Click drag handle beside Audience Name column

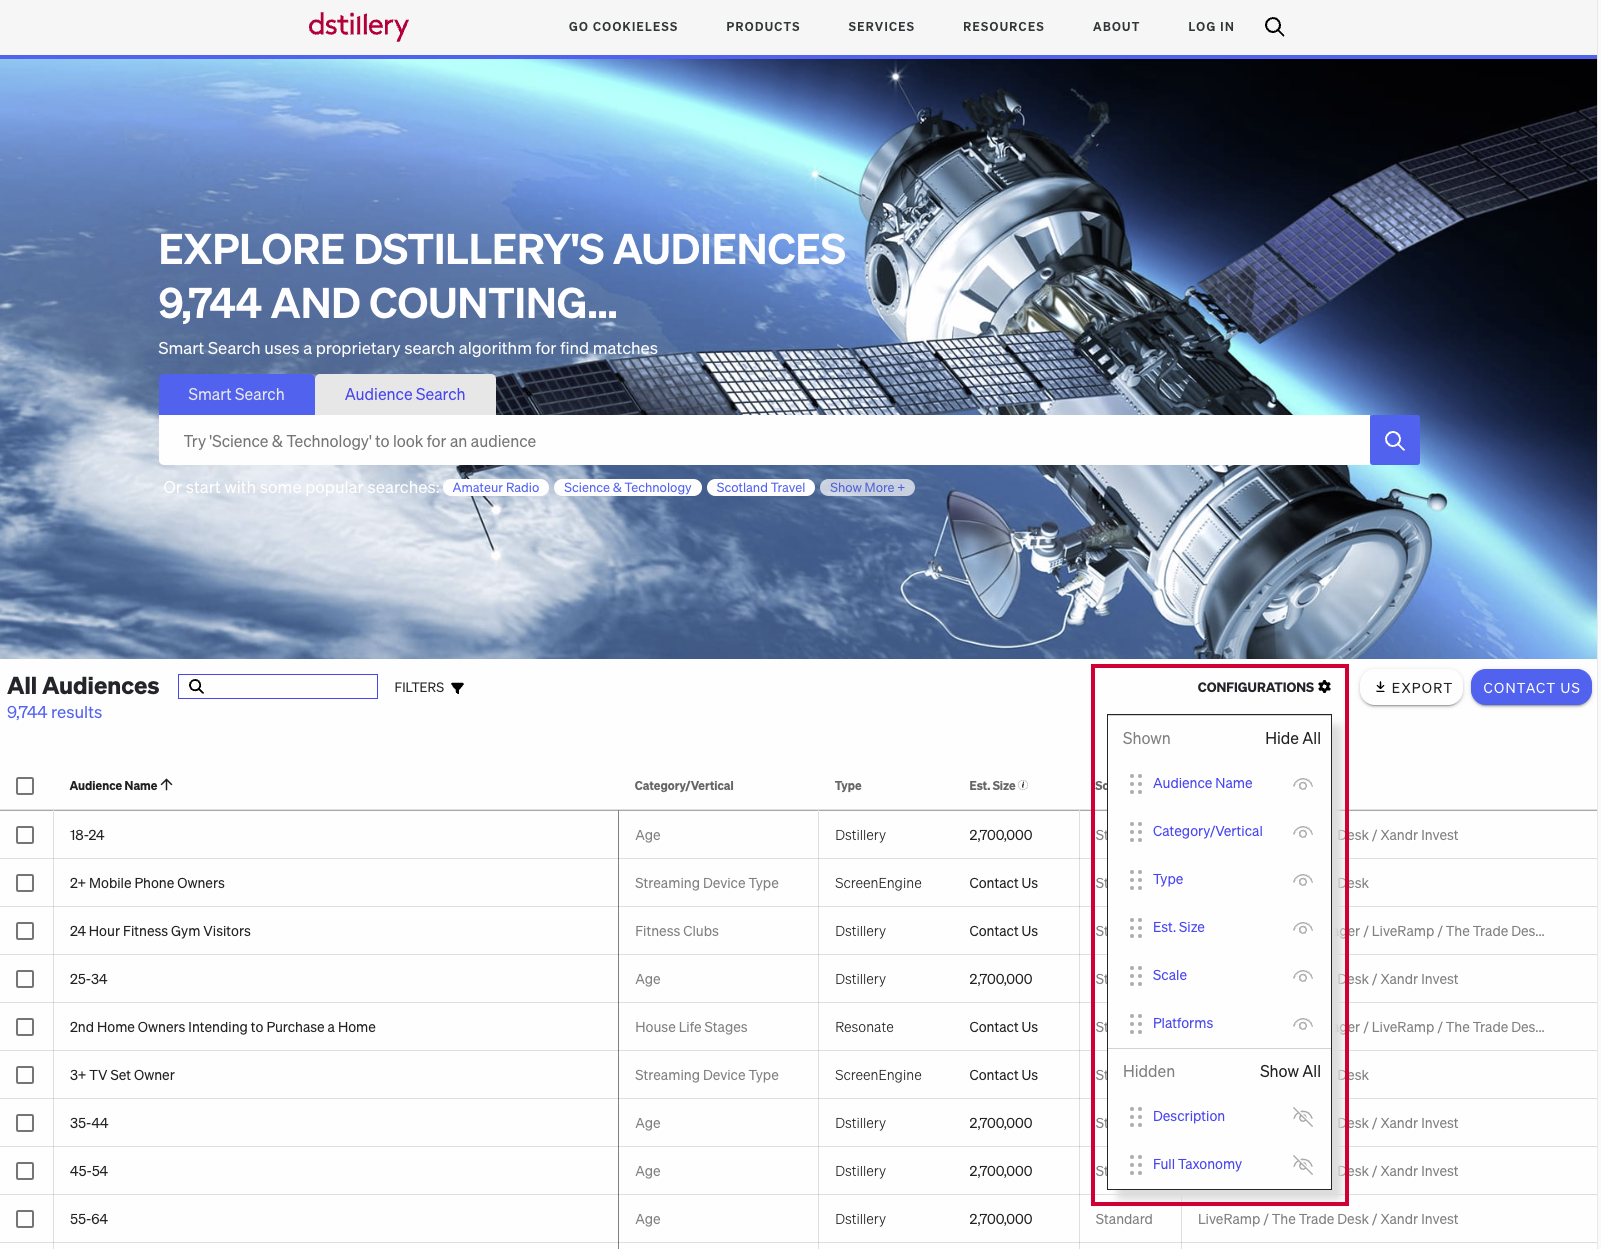pyautogui.click(x=1135, y=784)
